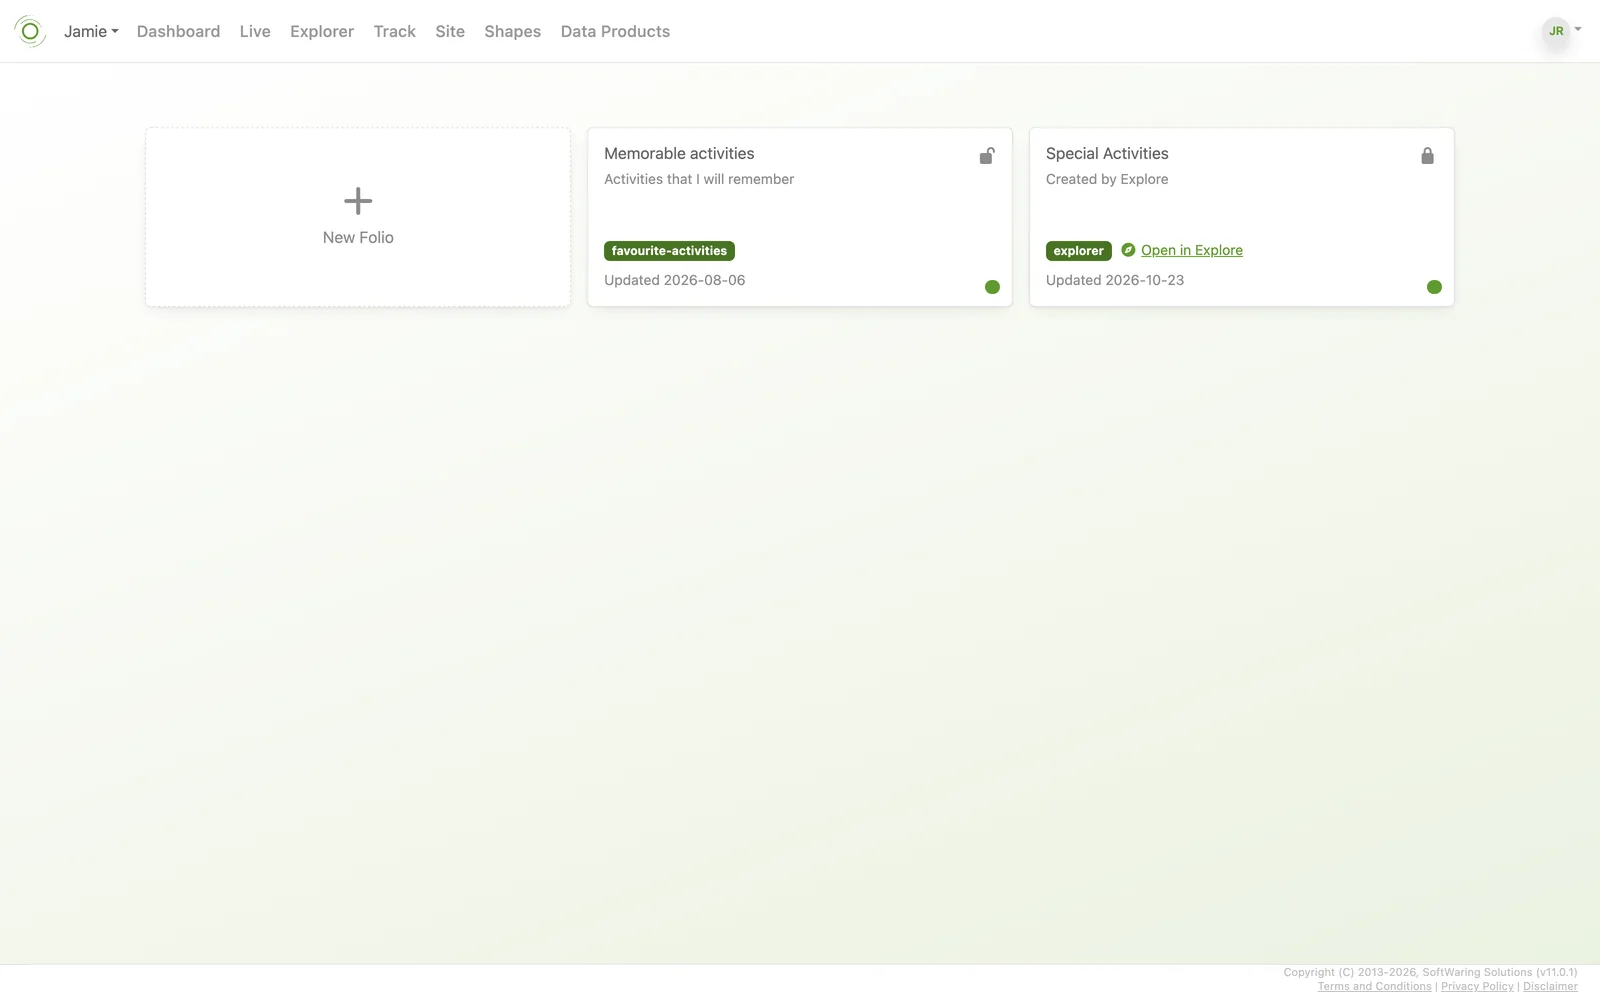Click the favourite-activities tag
Viewport: 1600px width, 1000px height.
tap(669, 251)
